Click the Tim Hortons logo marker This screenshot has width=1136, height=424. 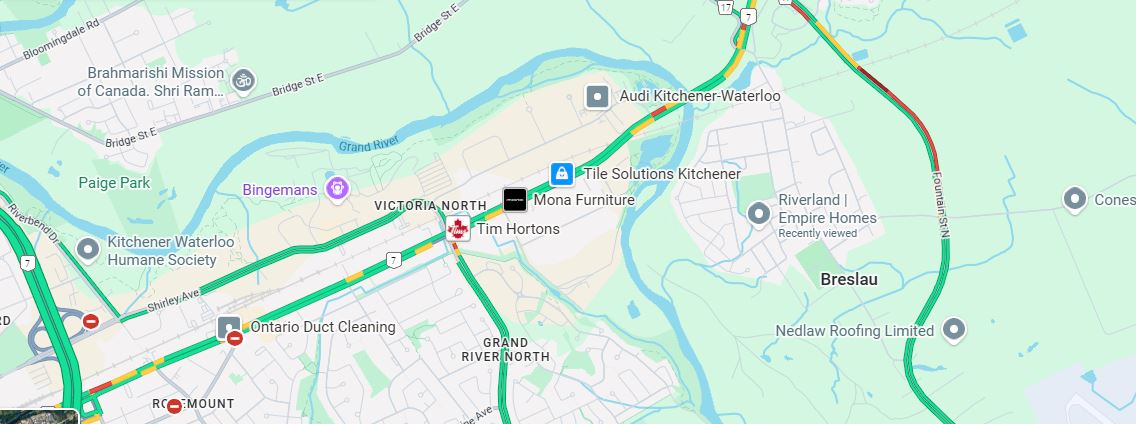click(x=458, y=228)
